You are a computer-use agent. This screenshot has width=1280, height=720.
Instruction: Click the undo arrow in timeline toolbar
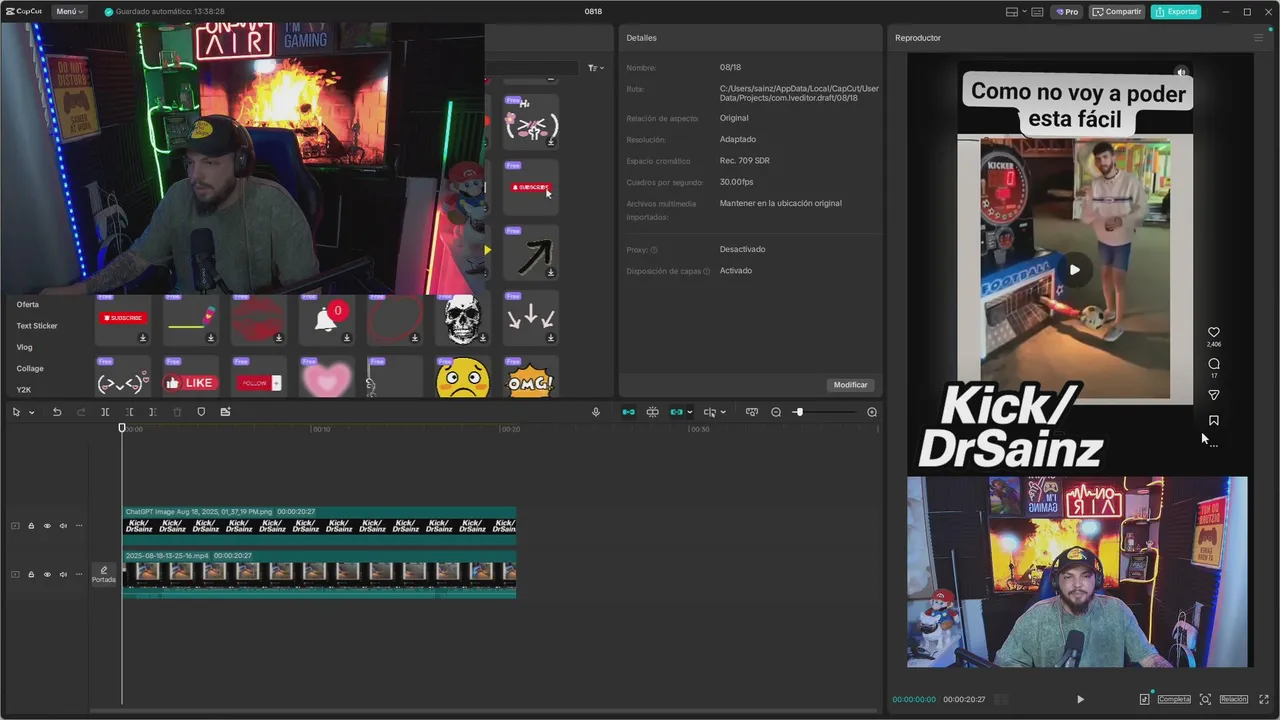[x=57, y=412]
